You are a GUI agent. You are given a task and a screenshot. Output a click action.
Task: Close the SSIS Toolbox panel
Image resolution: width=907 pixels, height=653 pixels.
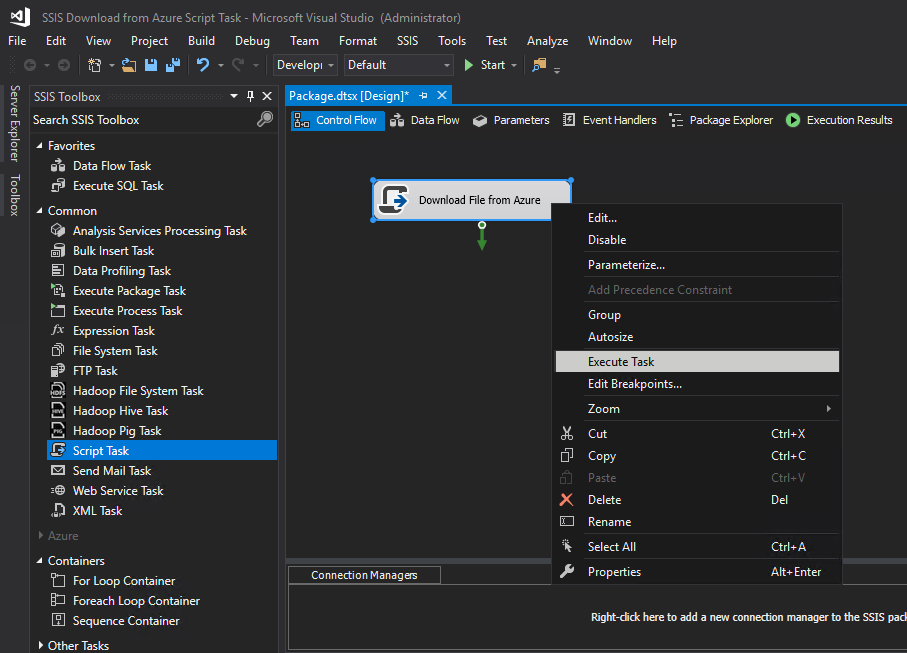tap(267, 96)
